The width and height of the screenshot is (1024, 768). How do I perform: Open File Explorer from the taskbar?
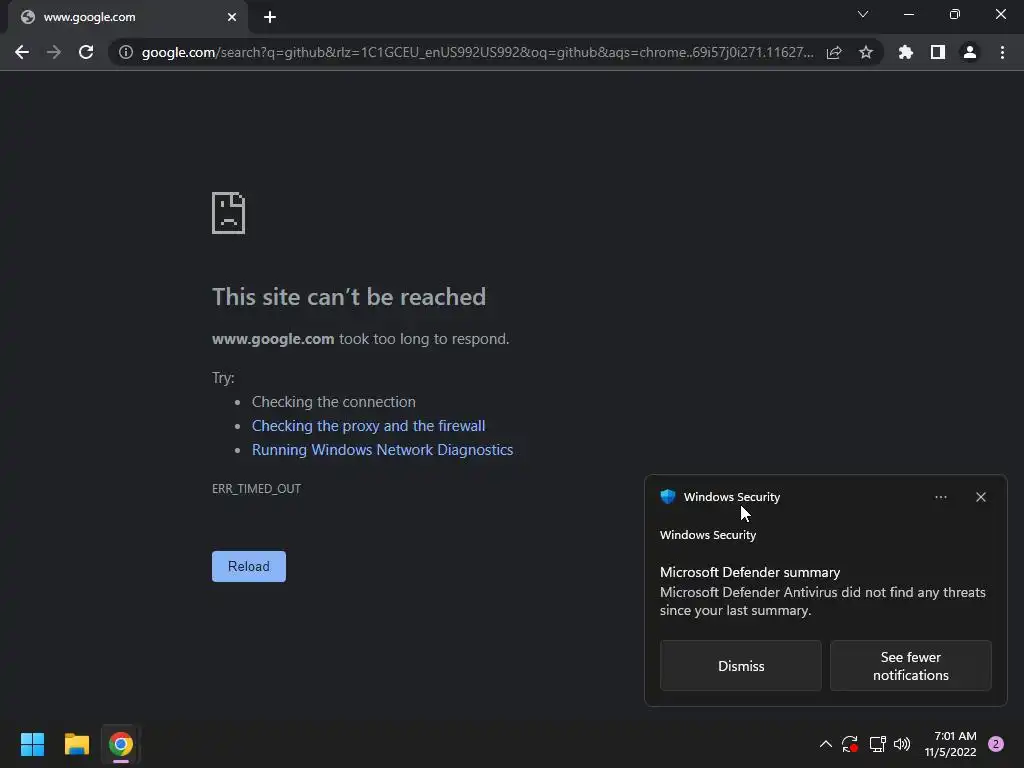(x=76, y=744)
